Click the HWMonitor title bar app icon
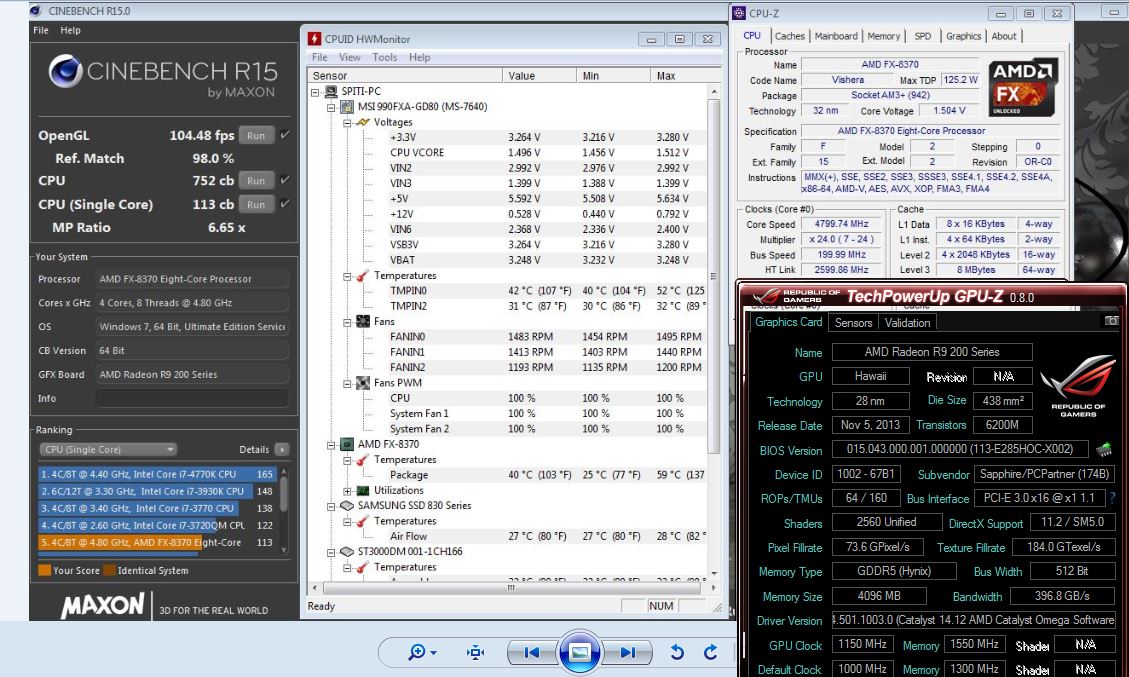This screenshot has height=677, width=1129. (315, 39)
